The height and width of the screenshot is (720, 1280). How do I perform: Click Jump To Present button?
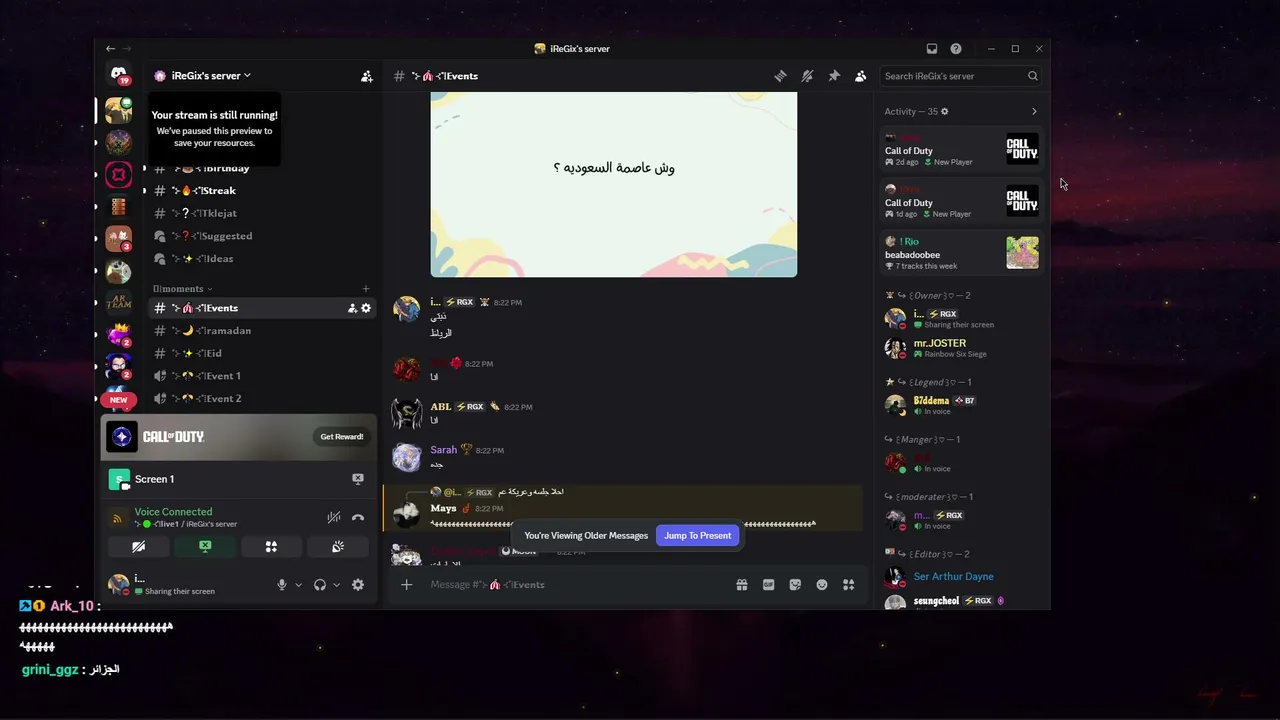point(698,536)
